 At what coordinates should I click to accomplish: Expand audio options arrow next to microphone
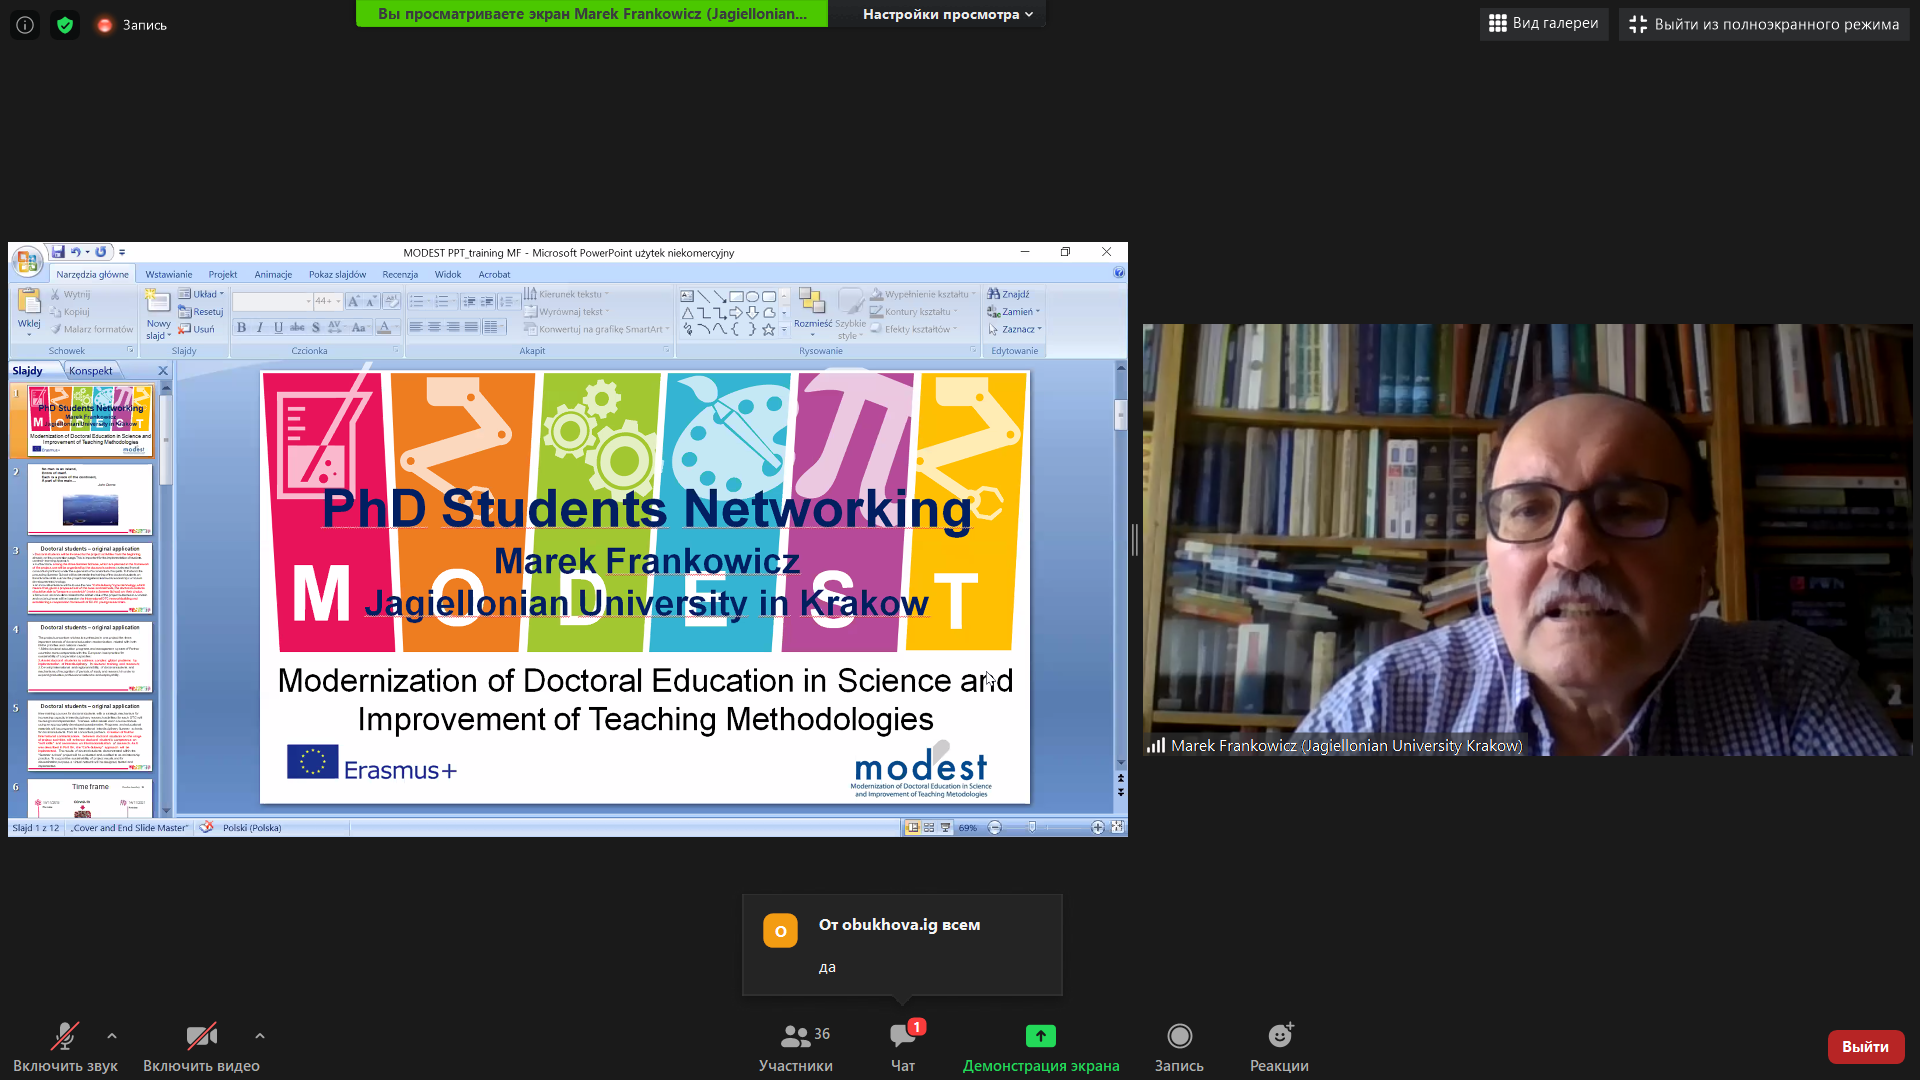(112, 1036)
